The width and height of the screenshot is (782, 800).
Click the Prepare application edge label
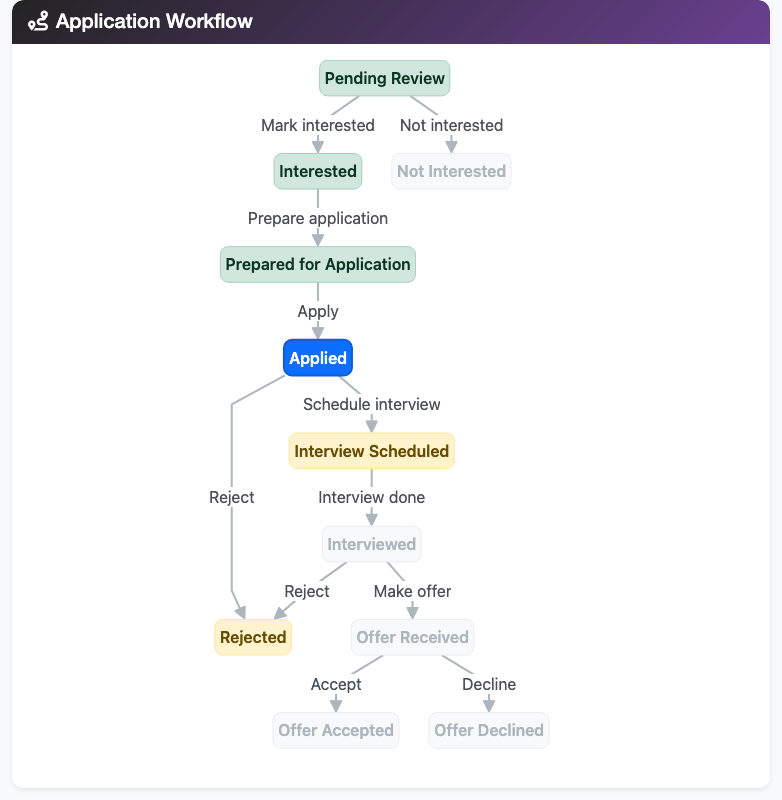point(318,218)
